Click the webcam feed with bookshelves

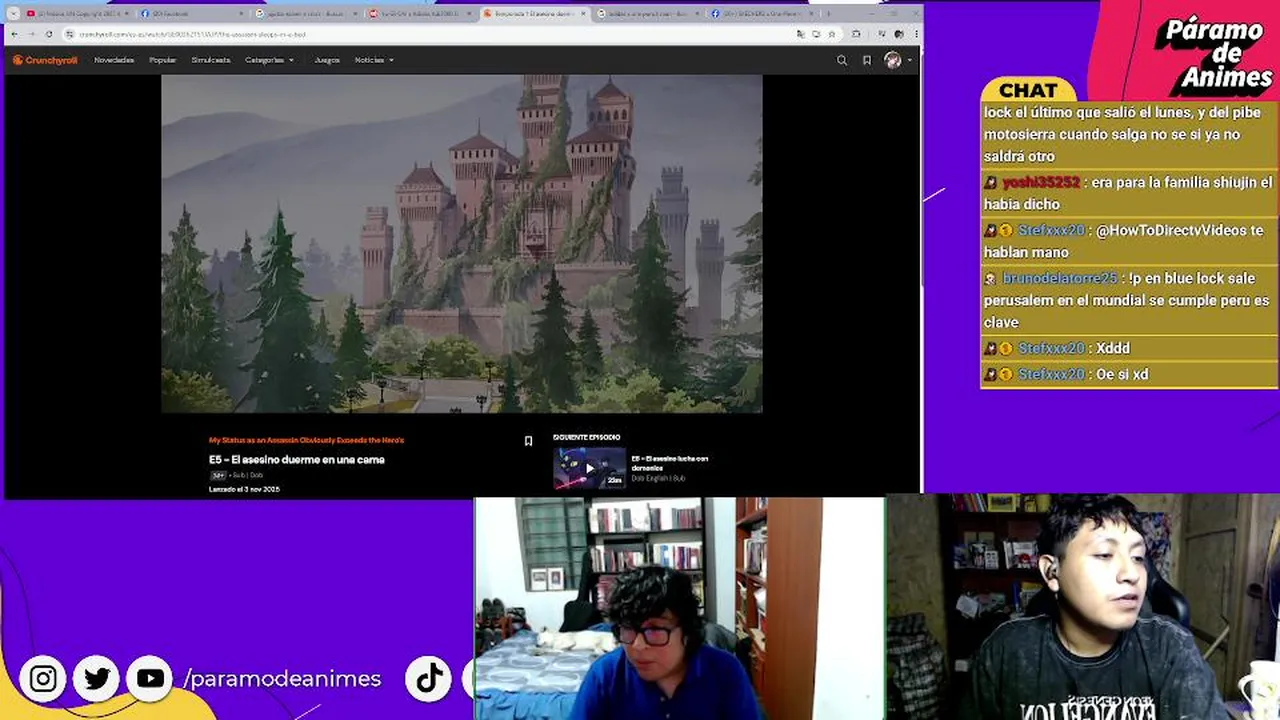[679, 608]
